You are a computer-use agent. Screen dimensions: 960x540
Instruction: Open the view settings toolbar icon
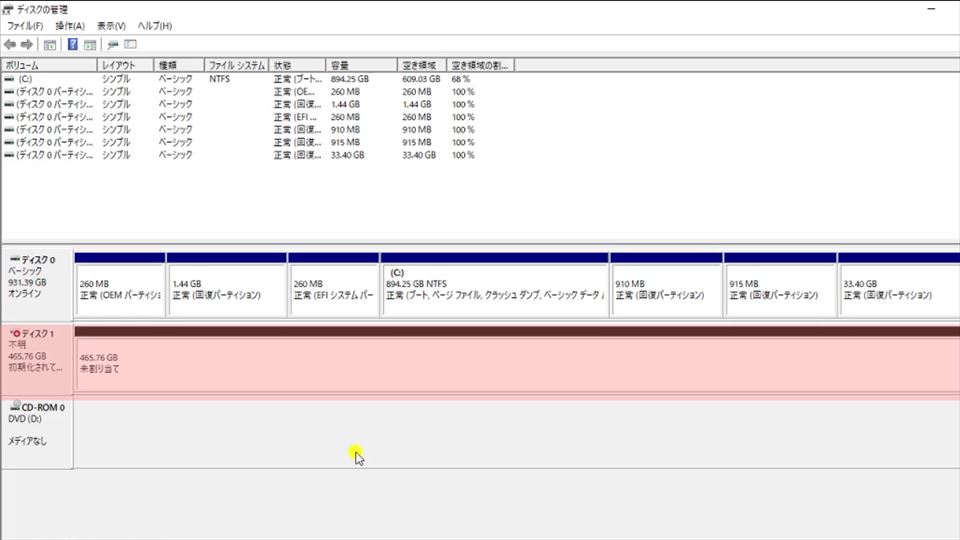click(130, 45)
